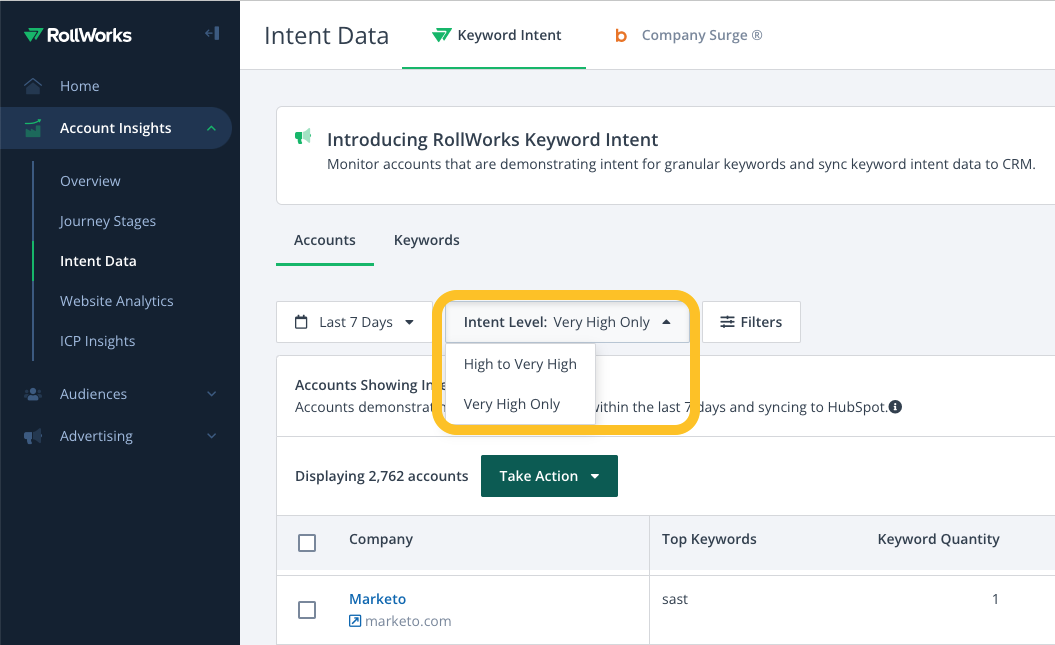
Task: Click the 'sast' keyword cell
Action: tap(675, 599)
